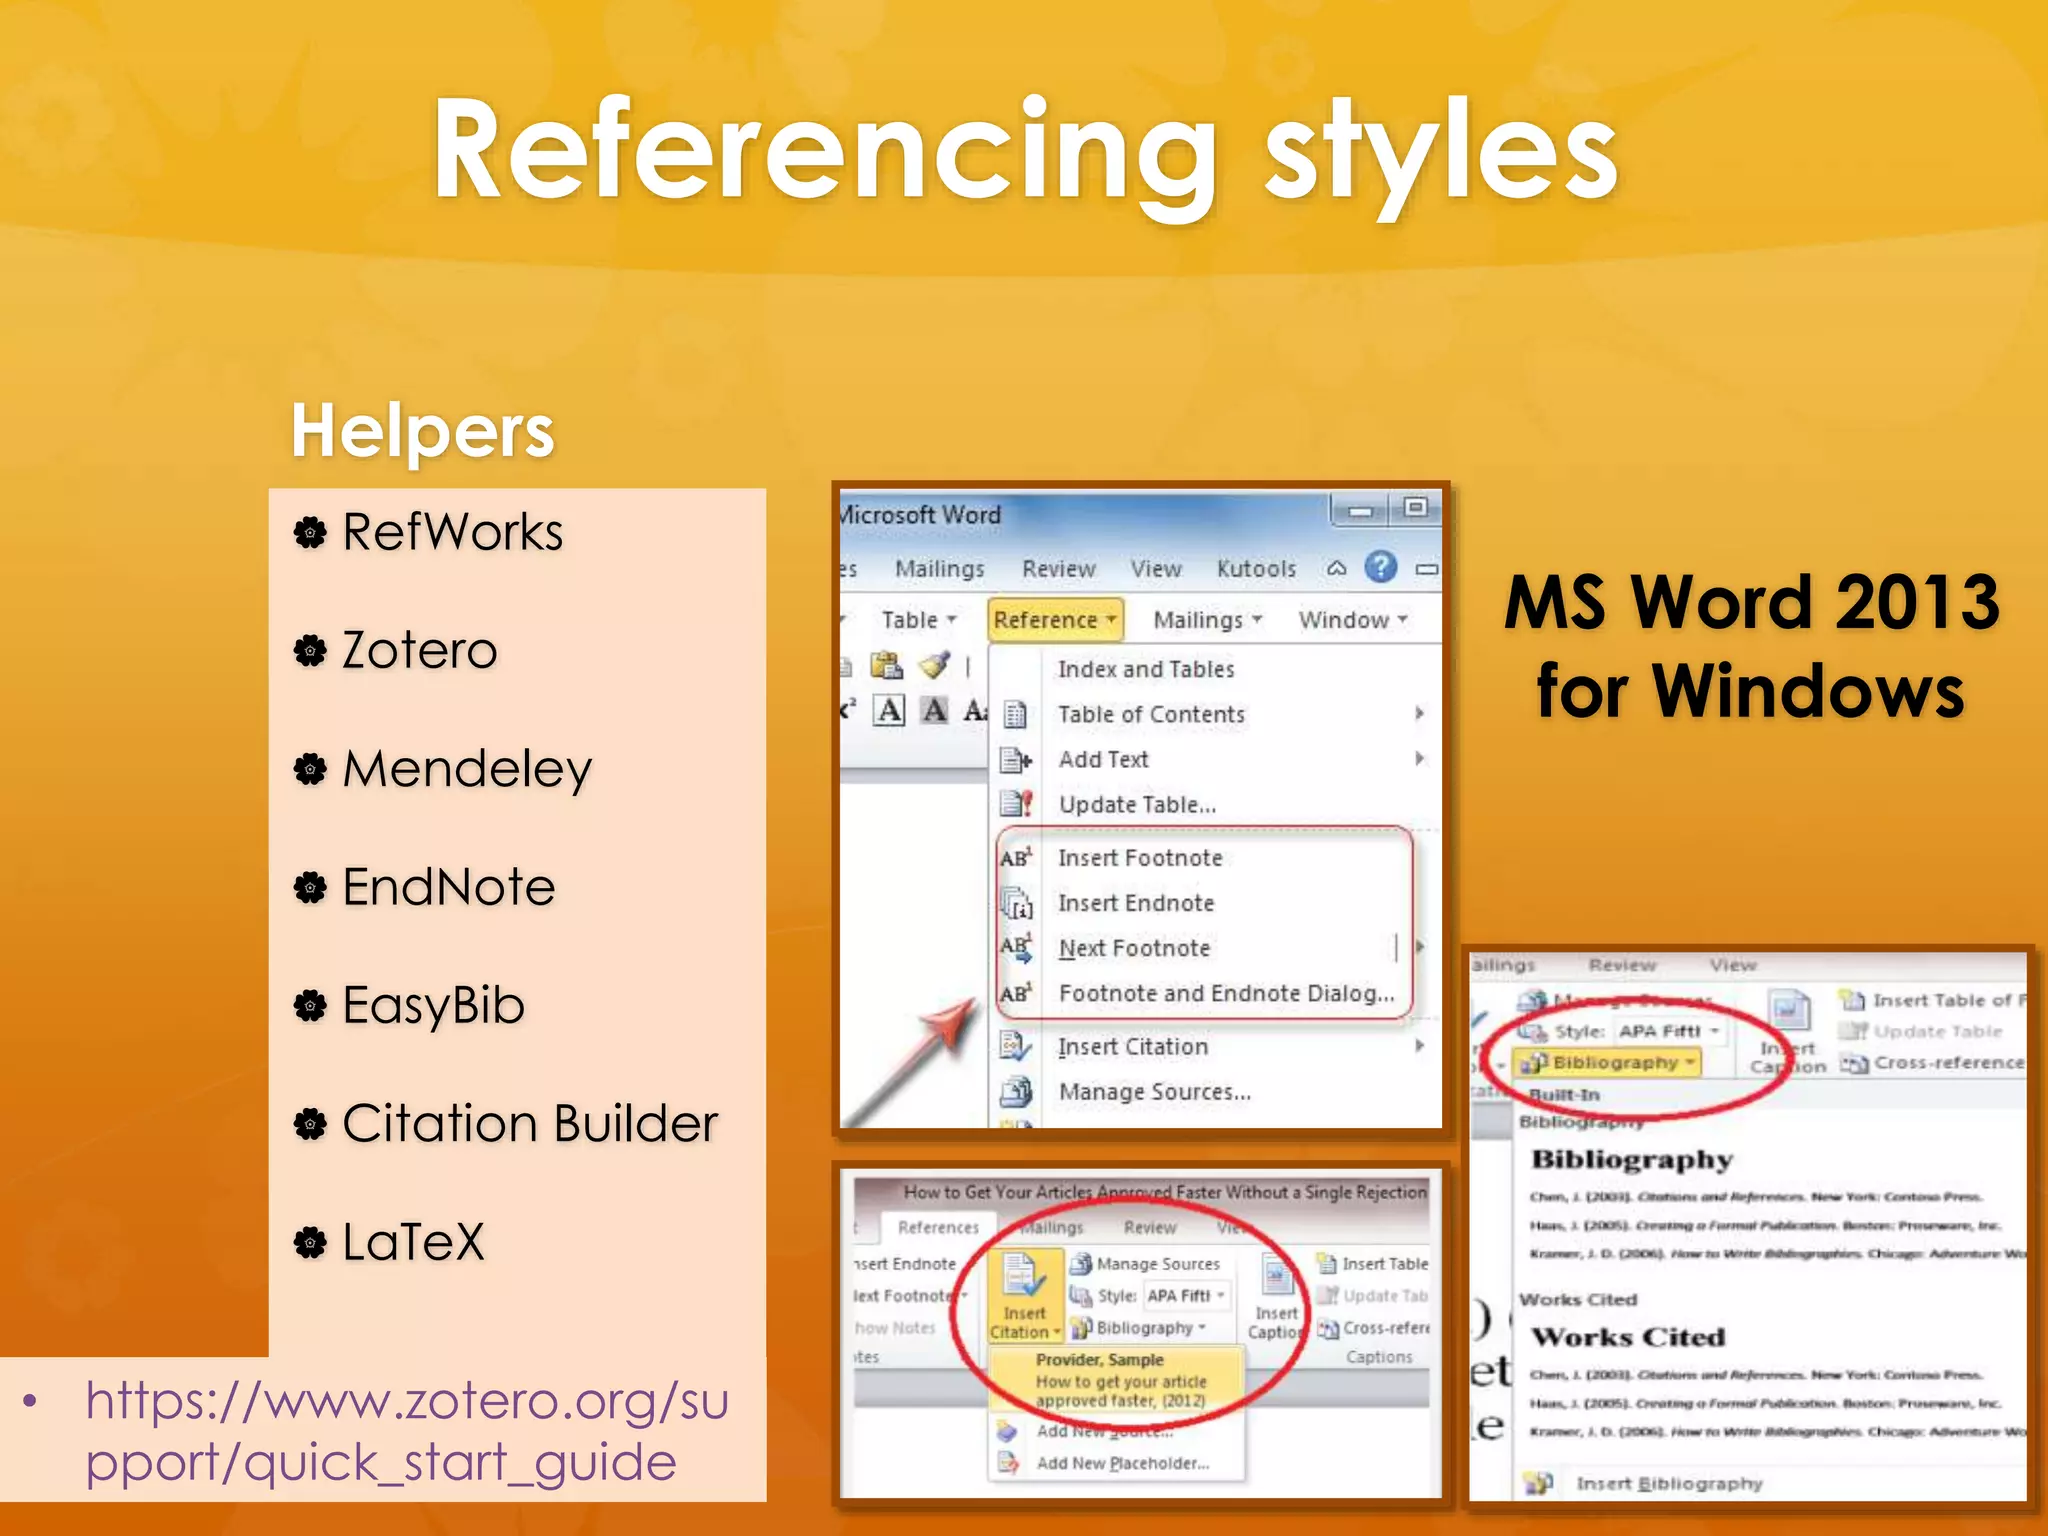Click the Insert Citation icon in Reference menu
Image resolution: width=2048 pixels, height=1536 pixels.
1016,1047
